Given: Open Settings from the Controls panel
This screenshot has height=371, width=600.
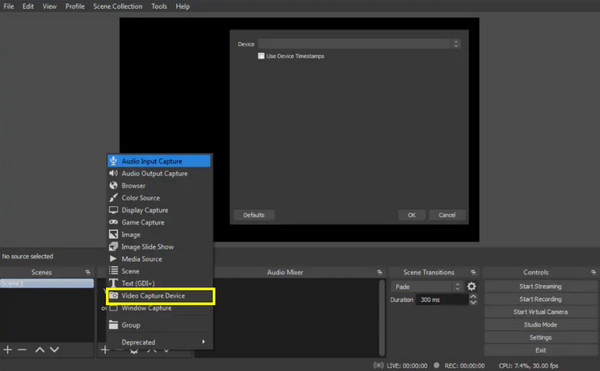Looking at the screenshot, I should (540, 337).
